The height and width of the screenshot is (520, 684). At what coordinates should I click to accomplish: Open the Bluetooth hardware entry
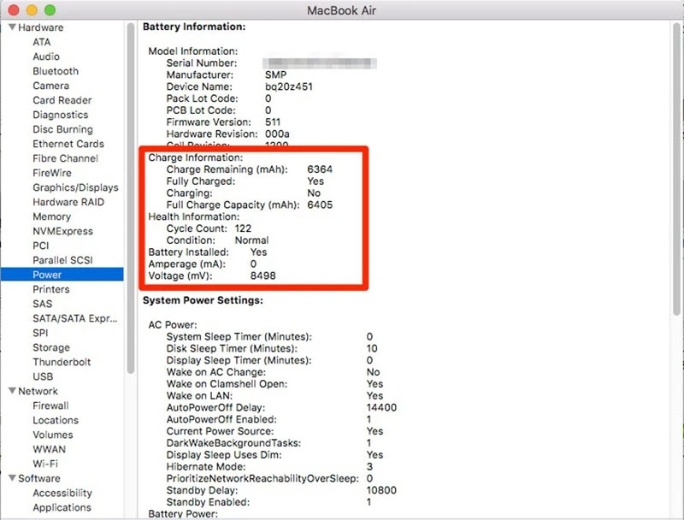(55, 71)
